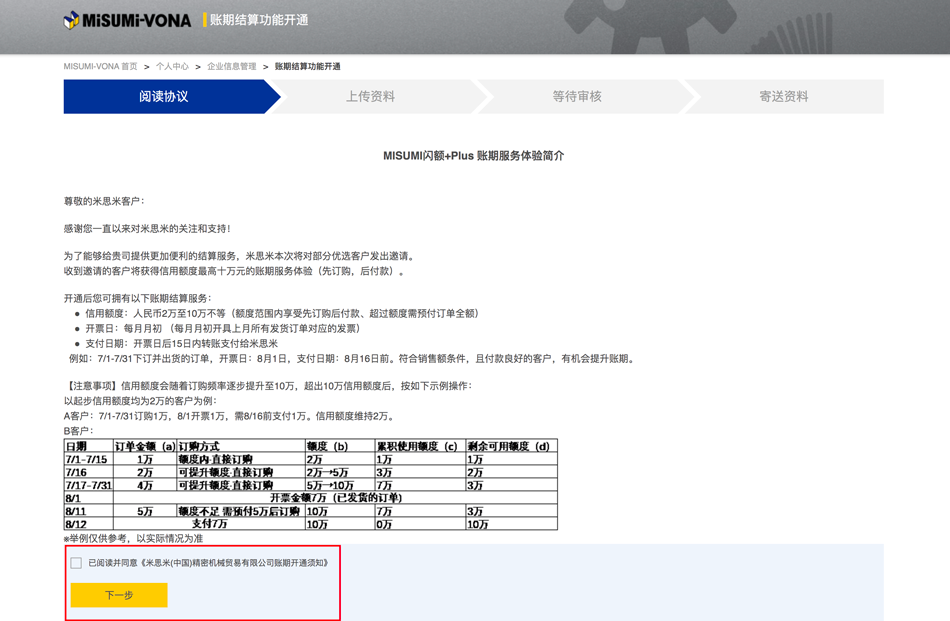
Task: Go to MISUMI-VONA 首页 in the breadcrumb
Action: point(100,67)
